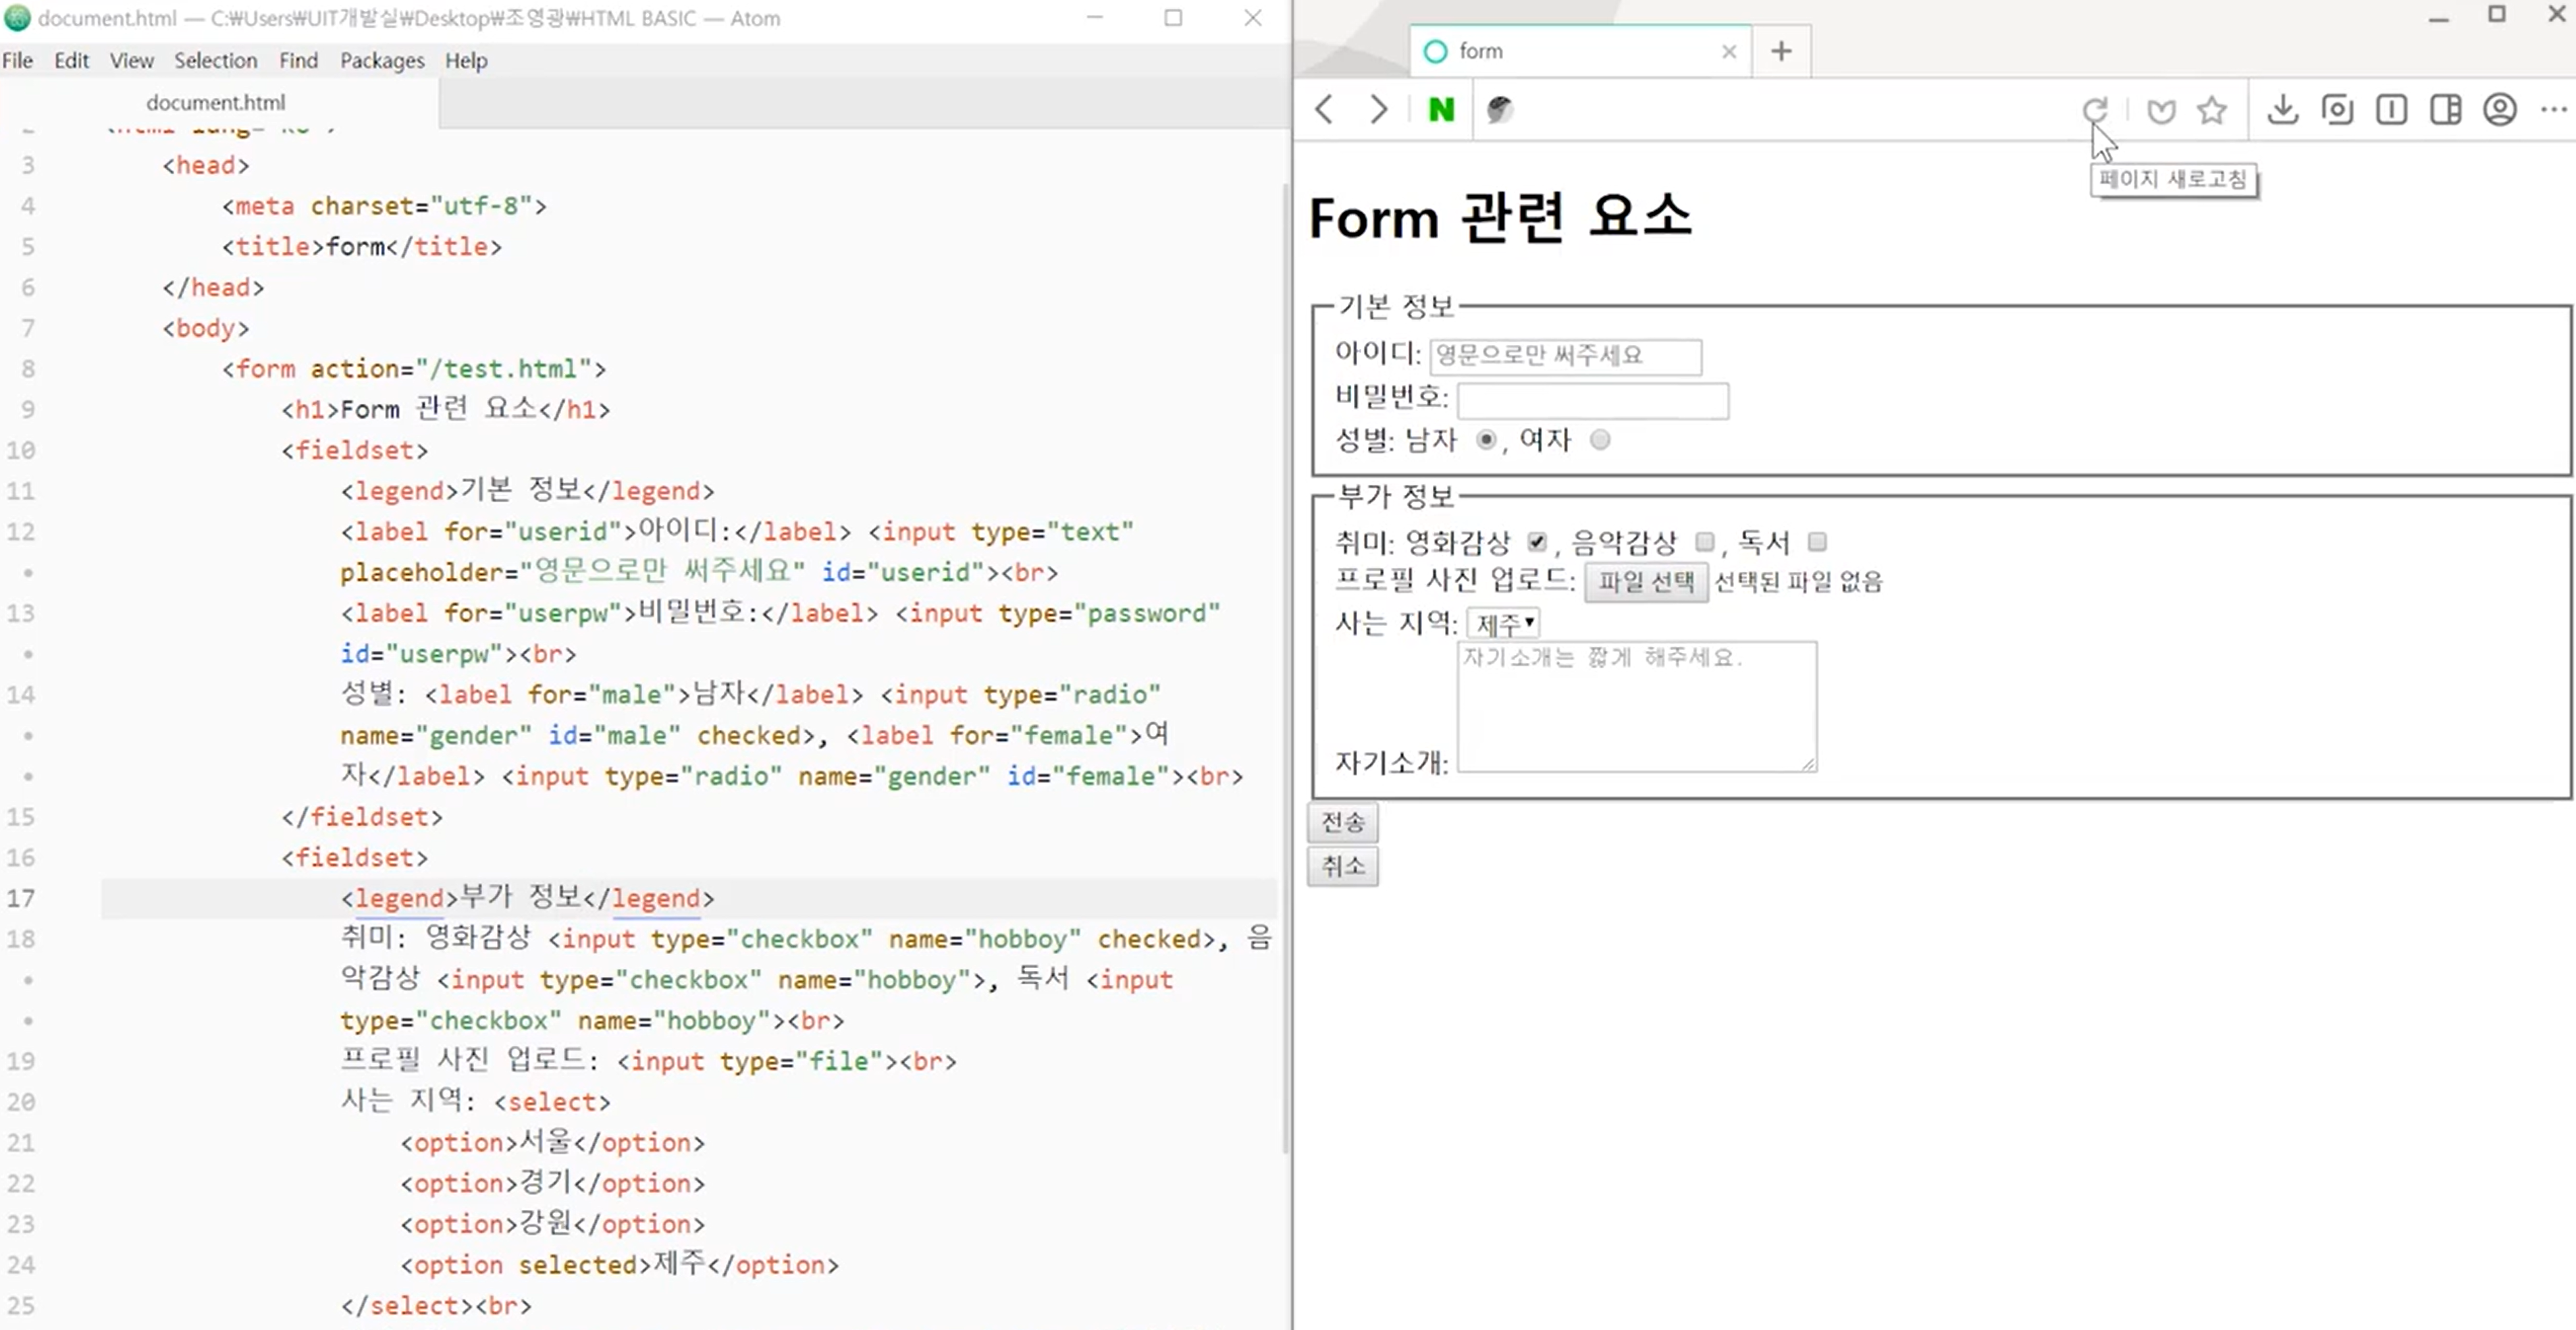Check the 음악감상 checkbox
The image size is (2576, 1330).
tap(1705, 542)
